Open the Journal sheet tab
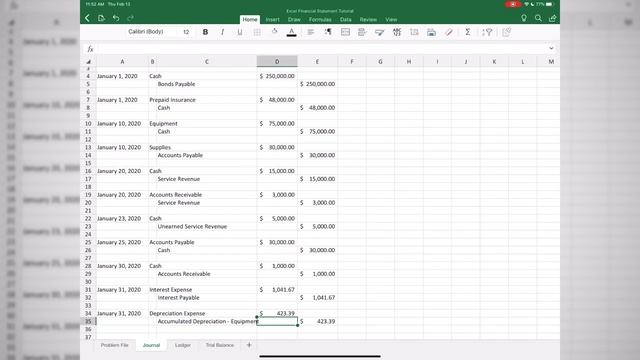Image resolution: width=640 pixels, height=360 pixels. (x=151, y=345)
